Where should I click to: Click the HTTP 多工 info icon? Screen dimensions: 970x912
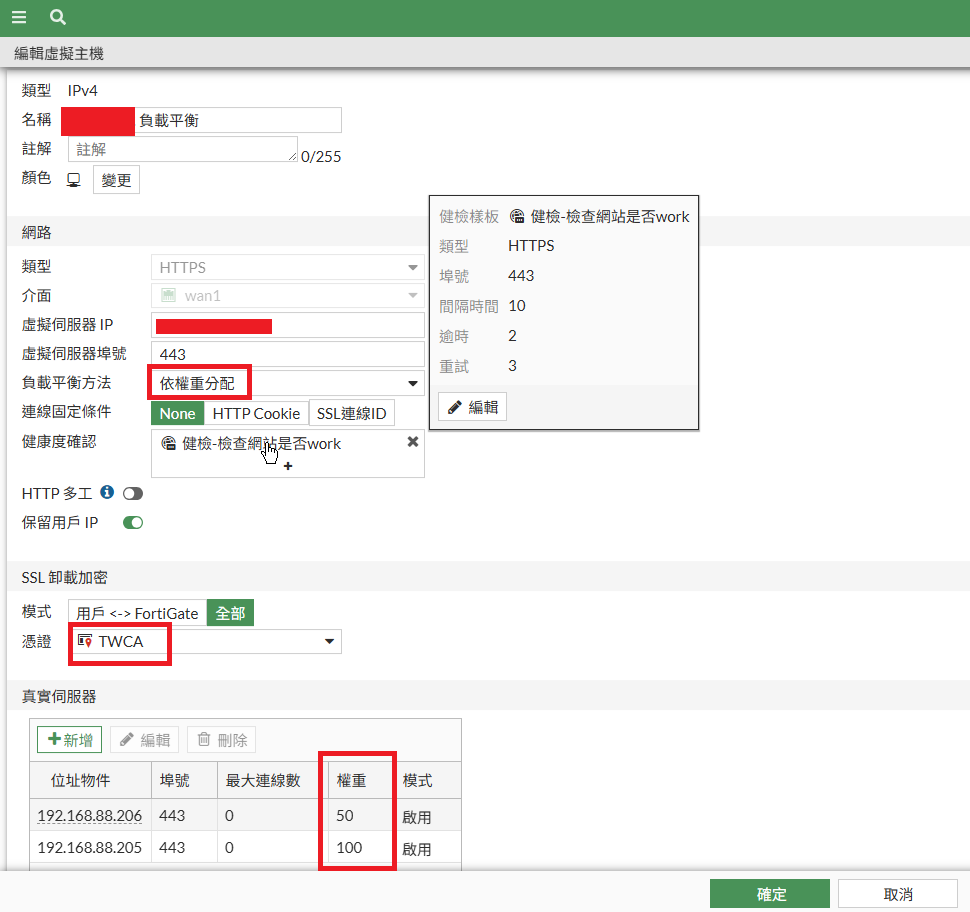(107, 492)
